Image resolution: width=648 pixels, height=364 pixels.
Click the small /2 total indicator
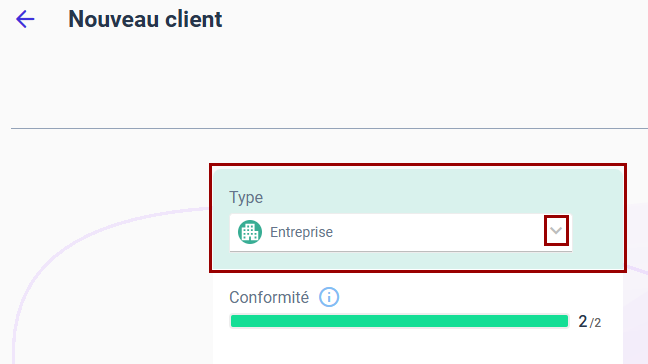[x=595, y=323]
